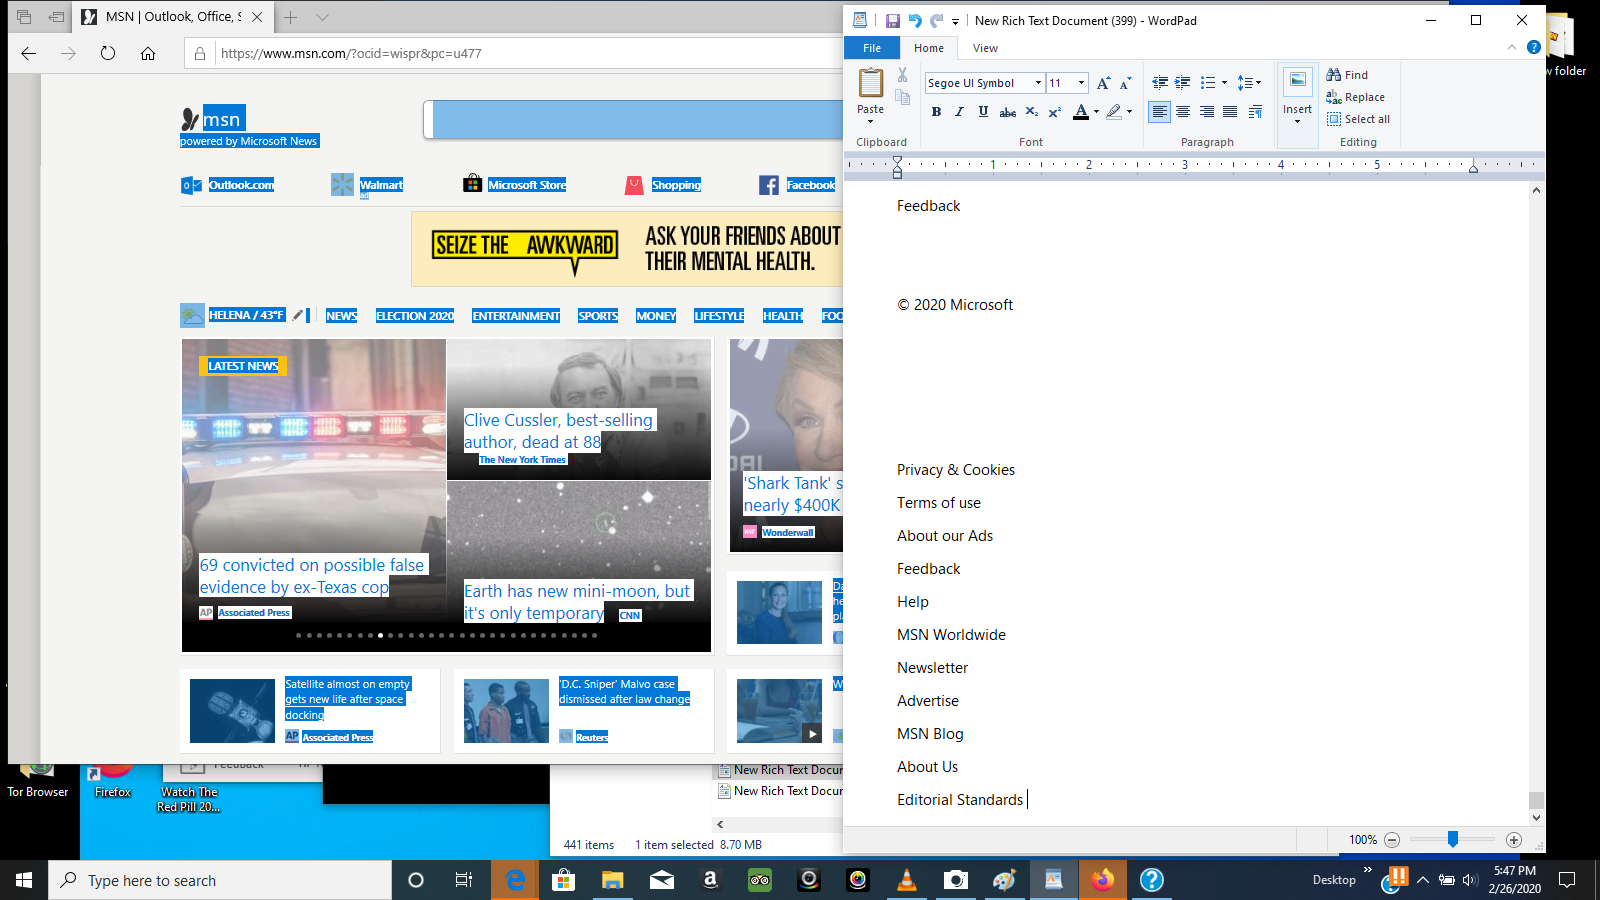Collapse the WordPad ribbon
The image size is (1600, 900).
tap(1511, 47)
